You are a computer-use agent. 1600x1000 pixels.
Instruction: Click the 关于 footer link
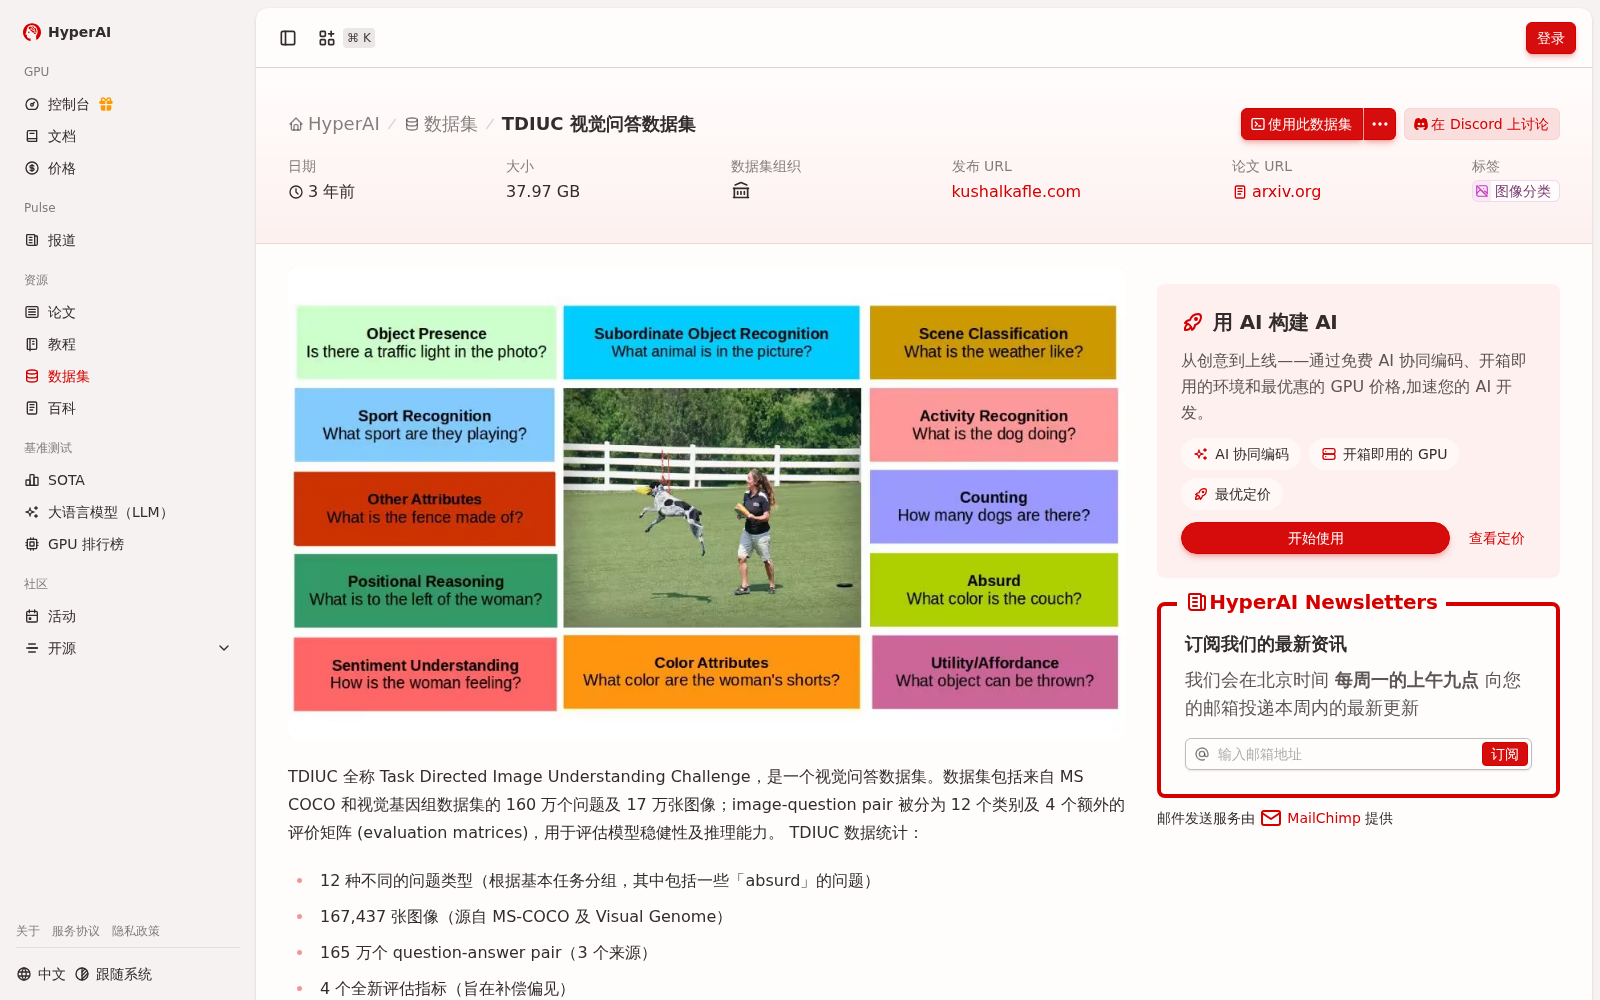(x=28, y=931)
